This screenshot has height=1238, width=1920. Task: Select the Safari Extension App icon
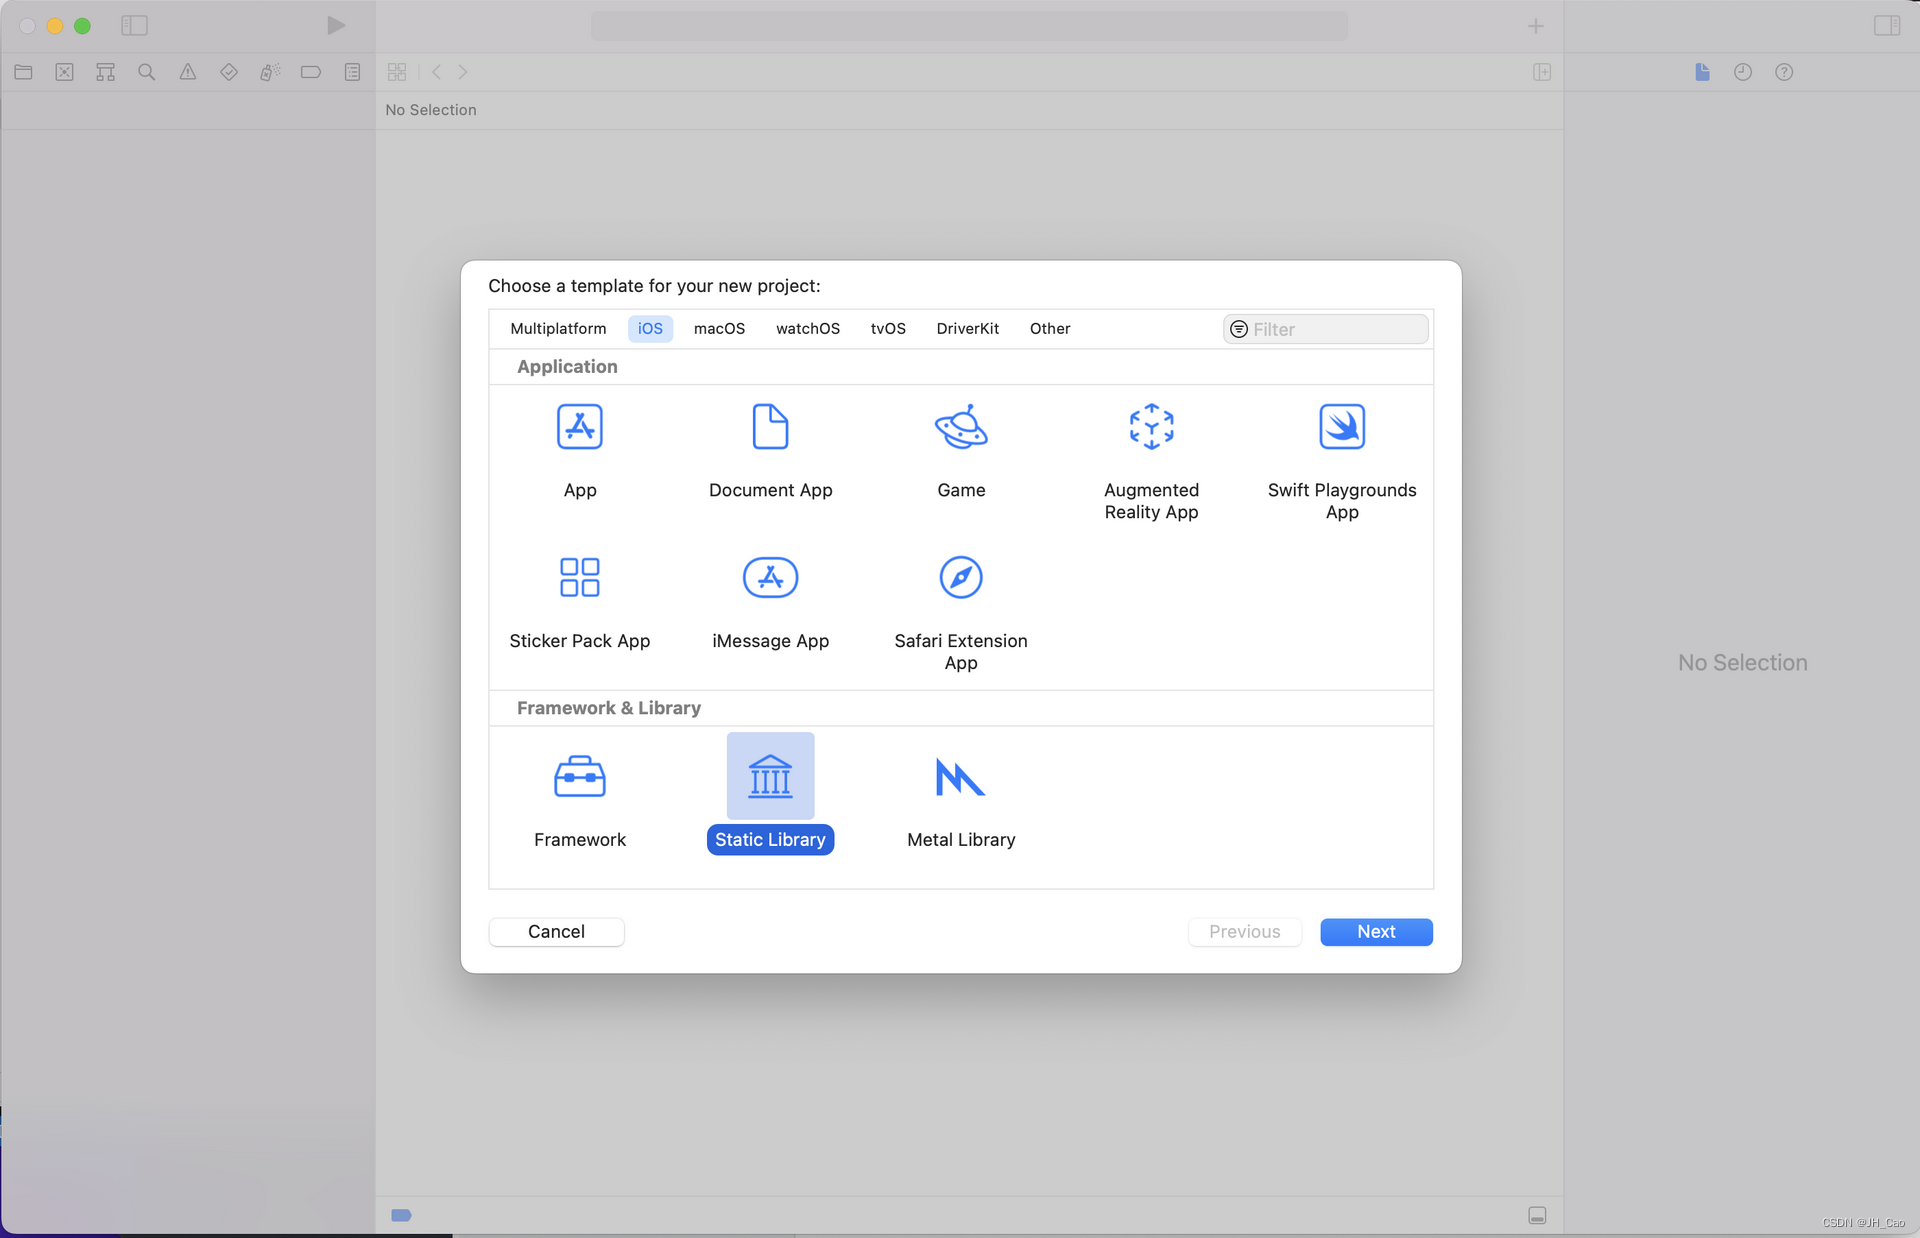[x=960, y=576]
